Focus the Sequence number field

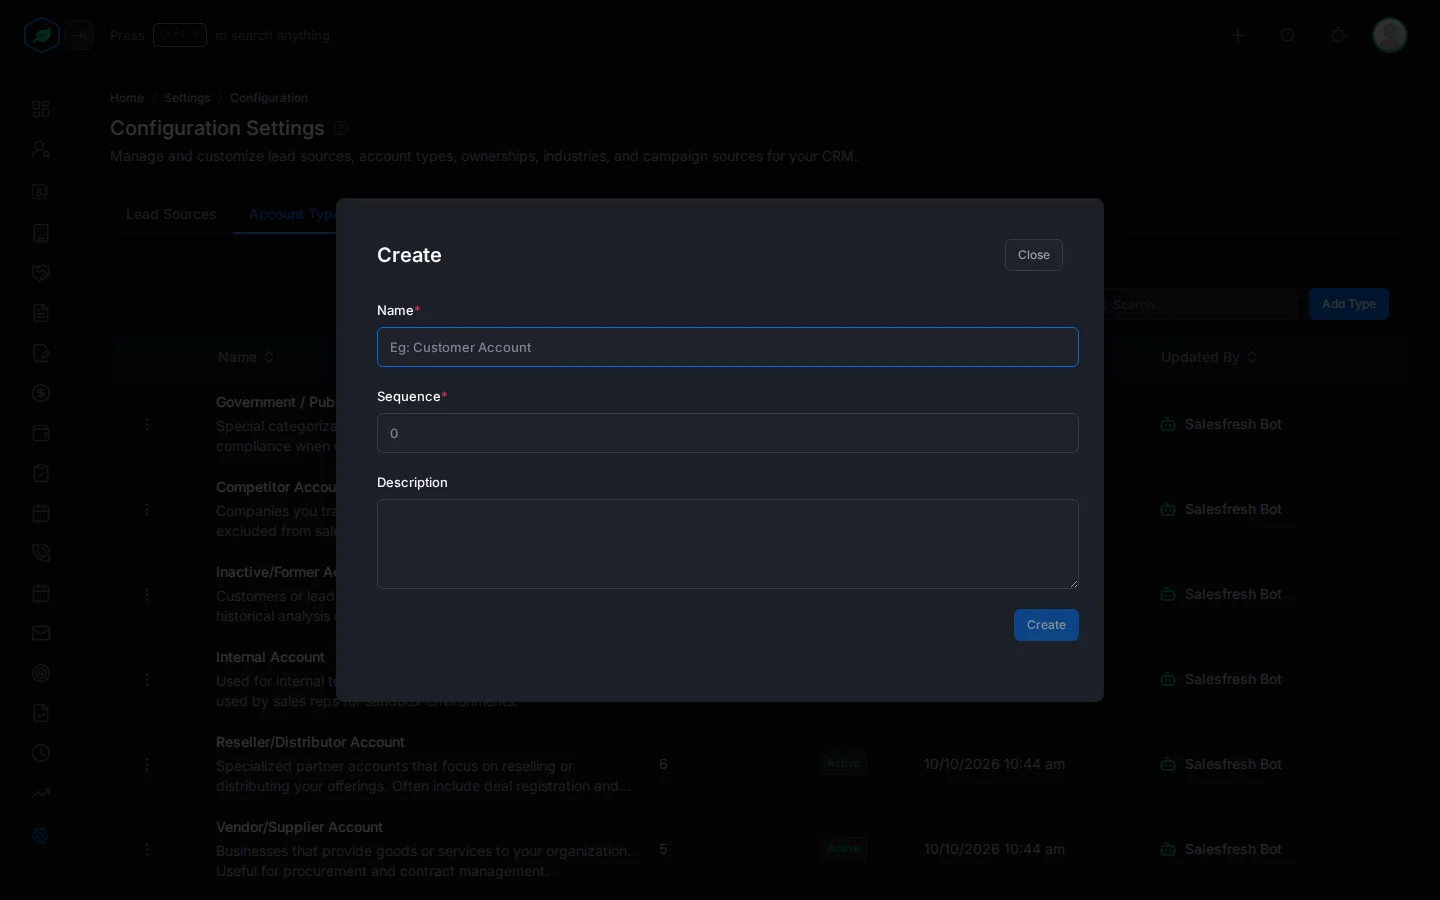(x=728, y=433)
